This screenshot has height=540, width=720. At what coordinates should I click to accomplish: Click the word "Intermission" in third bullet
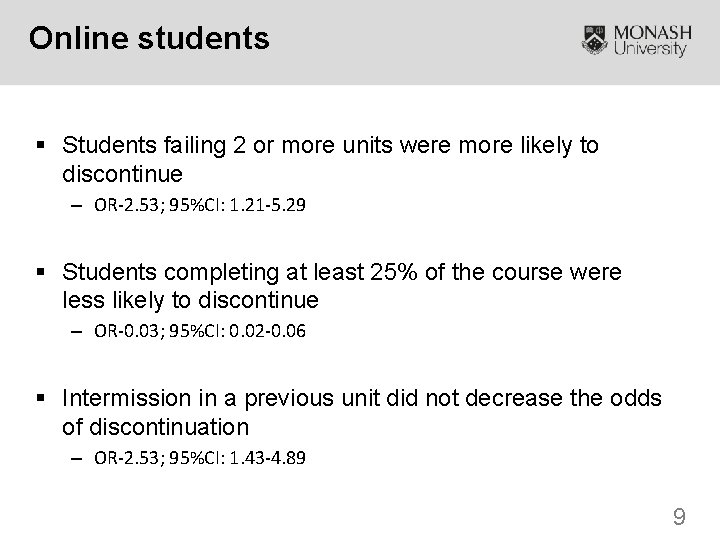click(123, 399)
